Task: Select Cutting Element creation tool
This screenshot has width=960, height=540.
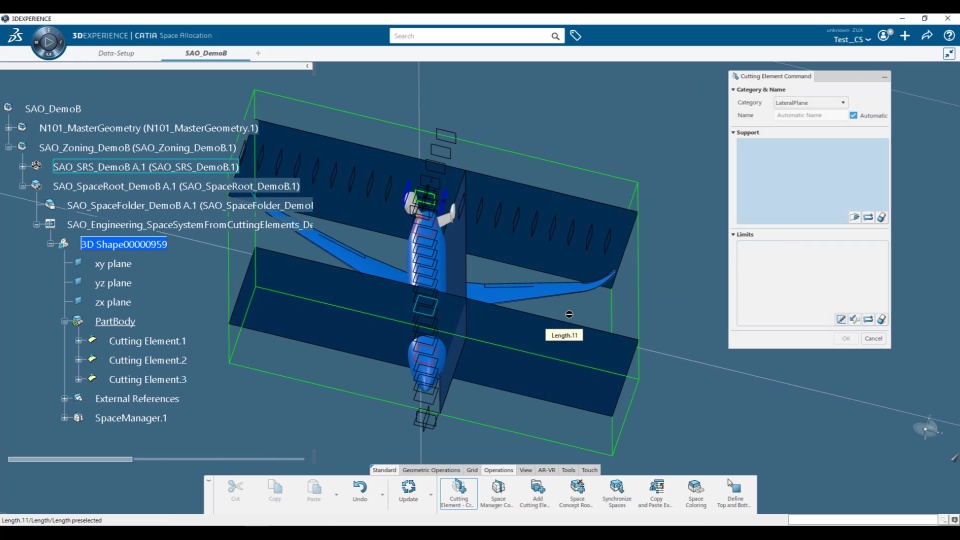Action: pyautogui.click(x=459, y=493)
